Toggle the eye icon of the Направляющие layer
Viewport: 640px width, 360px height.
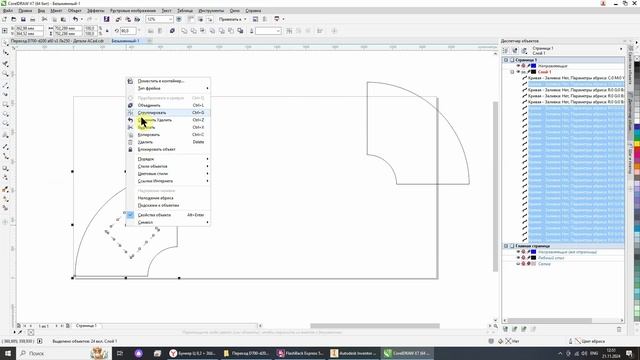tap(518, 66)
